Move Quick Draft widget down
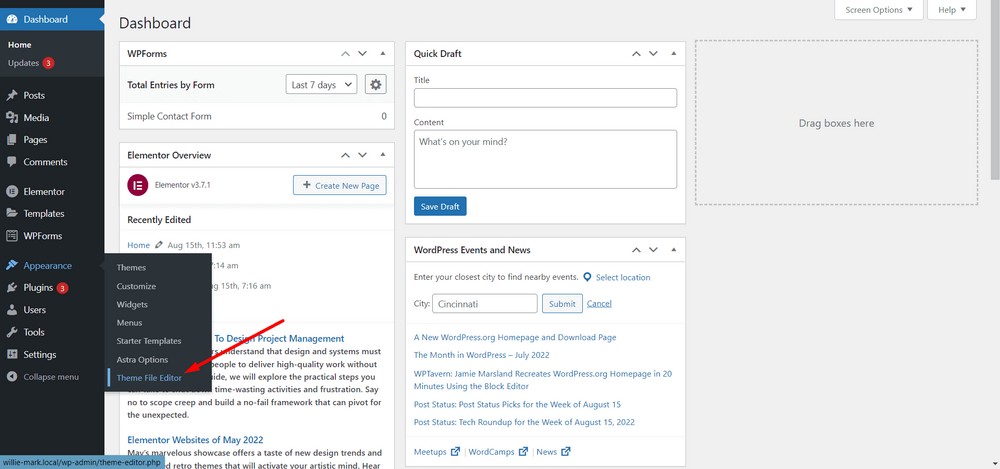1000x469 pixels. point(653,54)
